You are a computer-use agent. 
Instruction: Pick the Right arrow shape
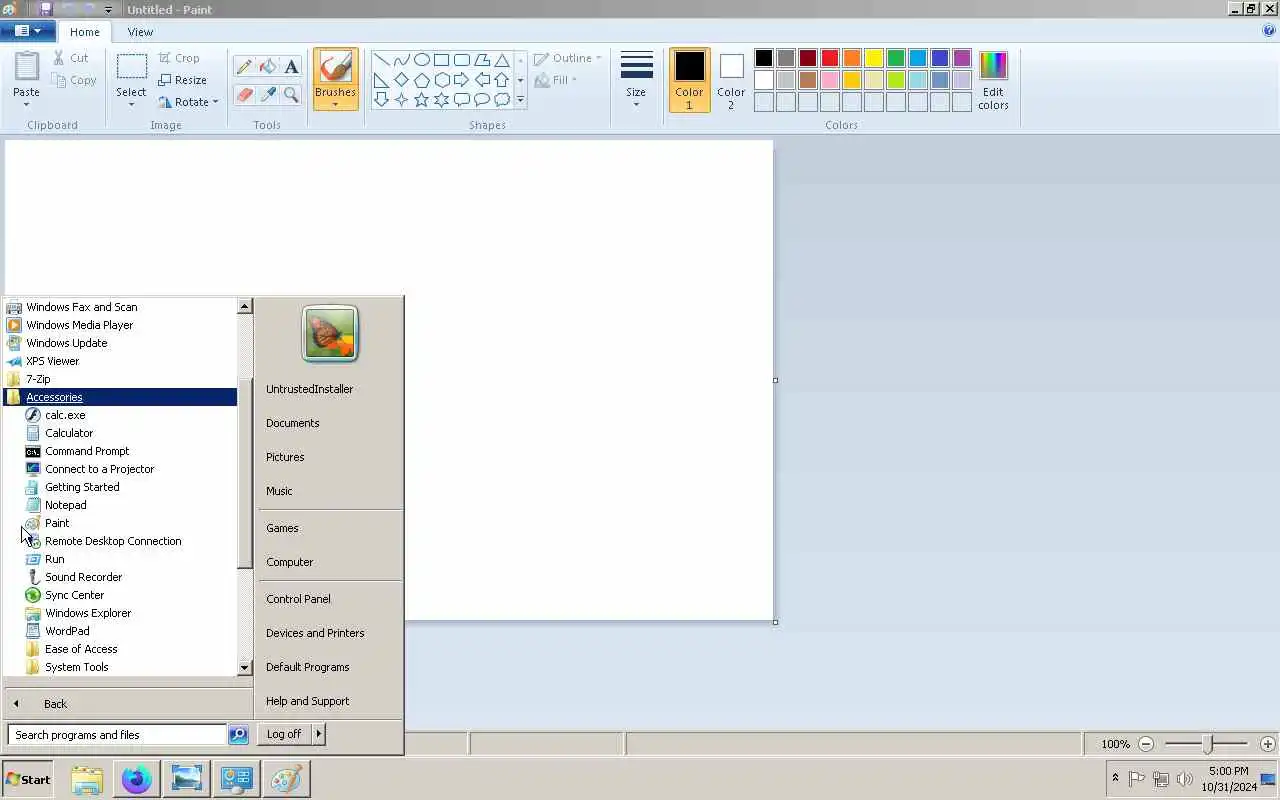pyautogui.click(x=461, y=80)
